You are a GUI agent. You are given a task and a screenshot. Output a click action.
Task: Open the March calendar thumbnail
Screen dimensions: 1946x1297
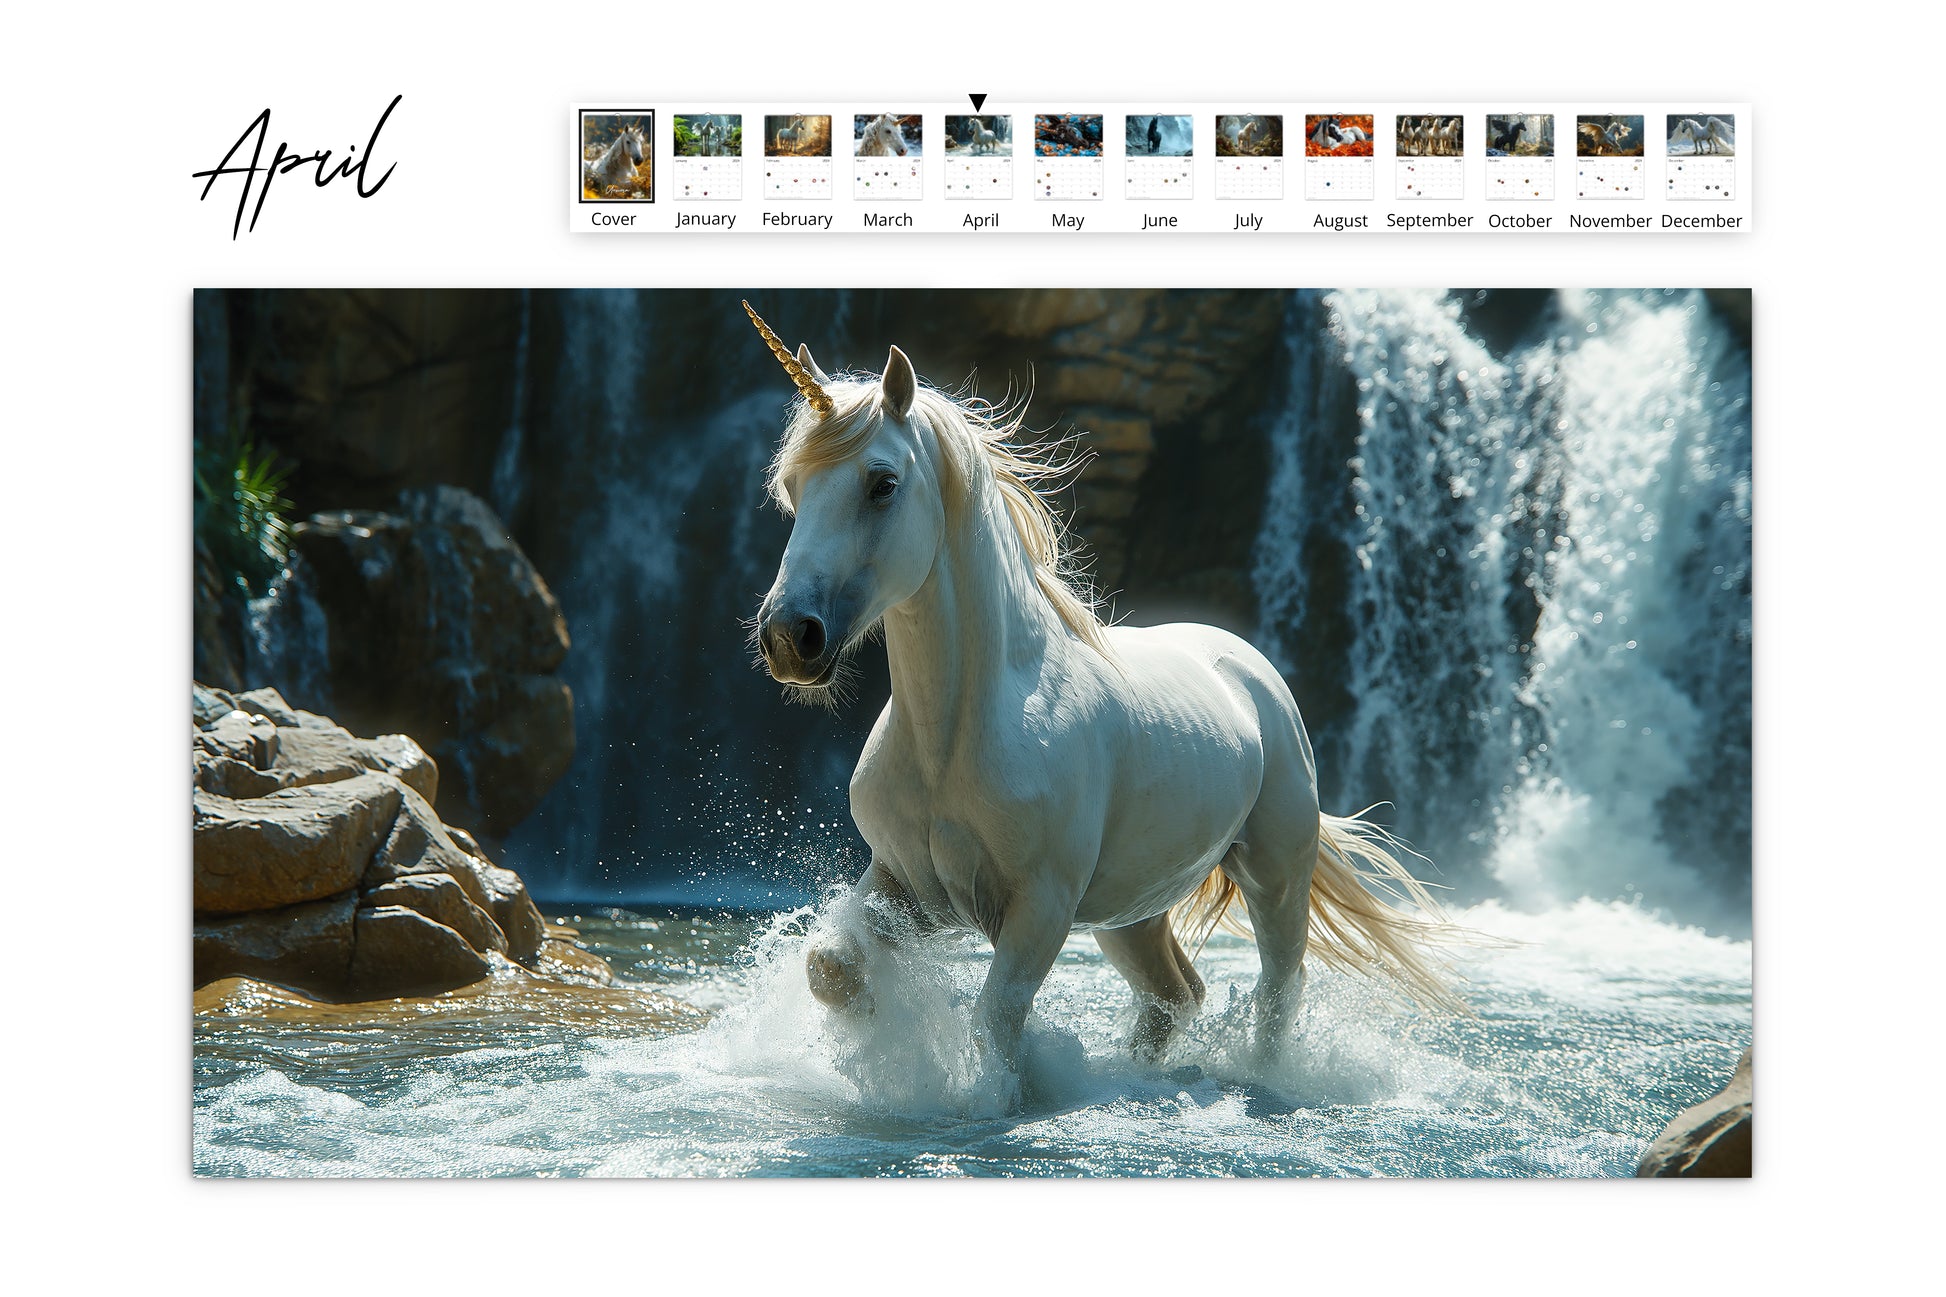point(887,157)
